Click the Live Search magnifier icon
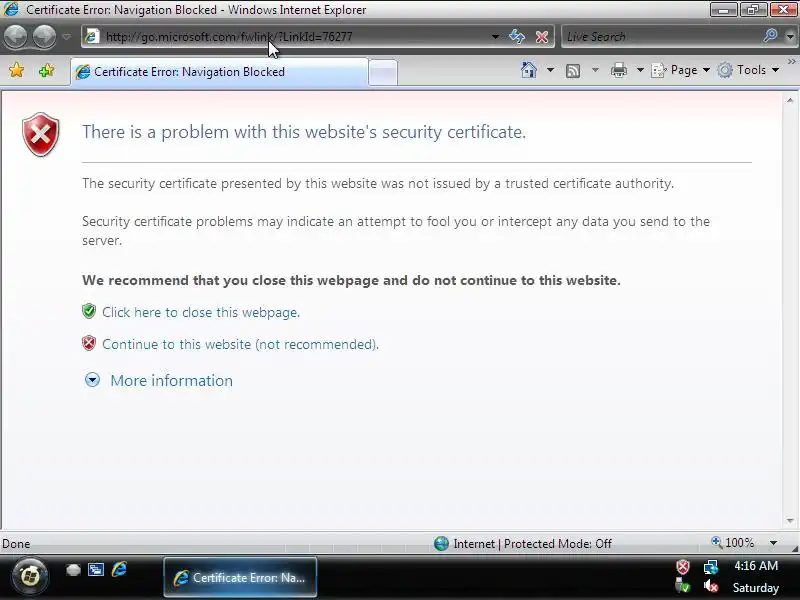The width and height of the screenshot is (800, 600). [x=770, y=36]
